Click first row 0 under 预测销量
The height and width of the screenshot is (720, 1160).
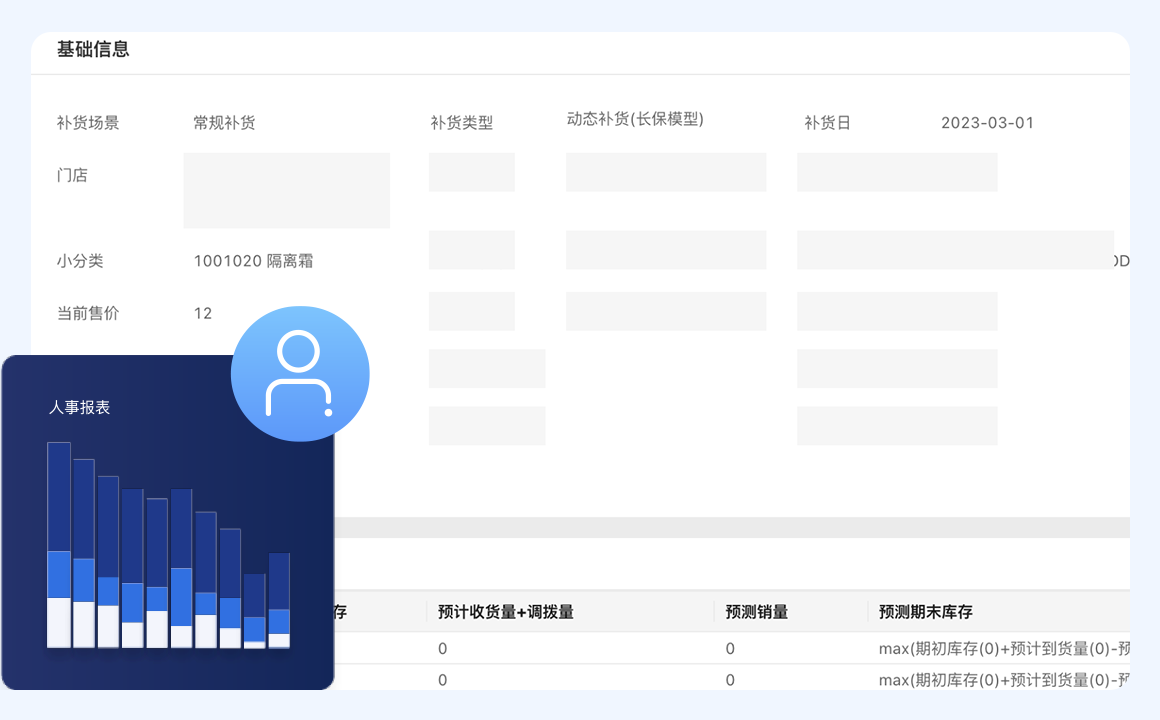[x=730, y=649]
